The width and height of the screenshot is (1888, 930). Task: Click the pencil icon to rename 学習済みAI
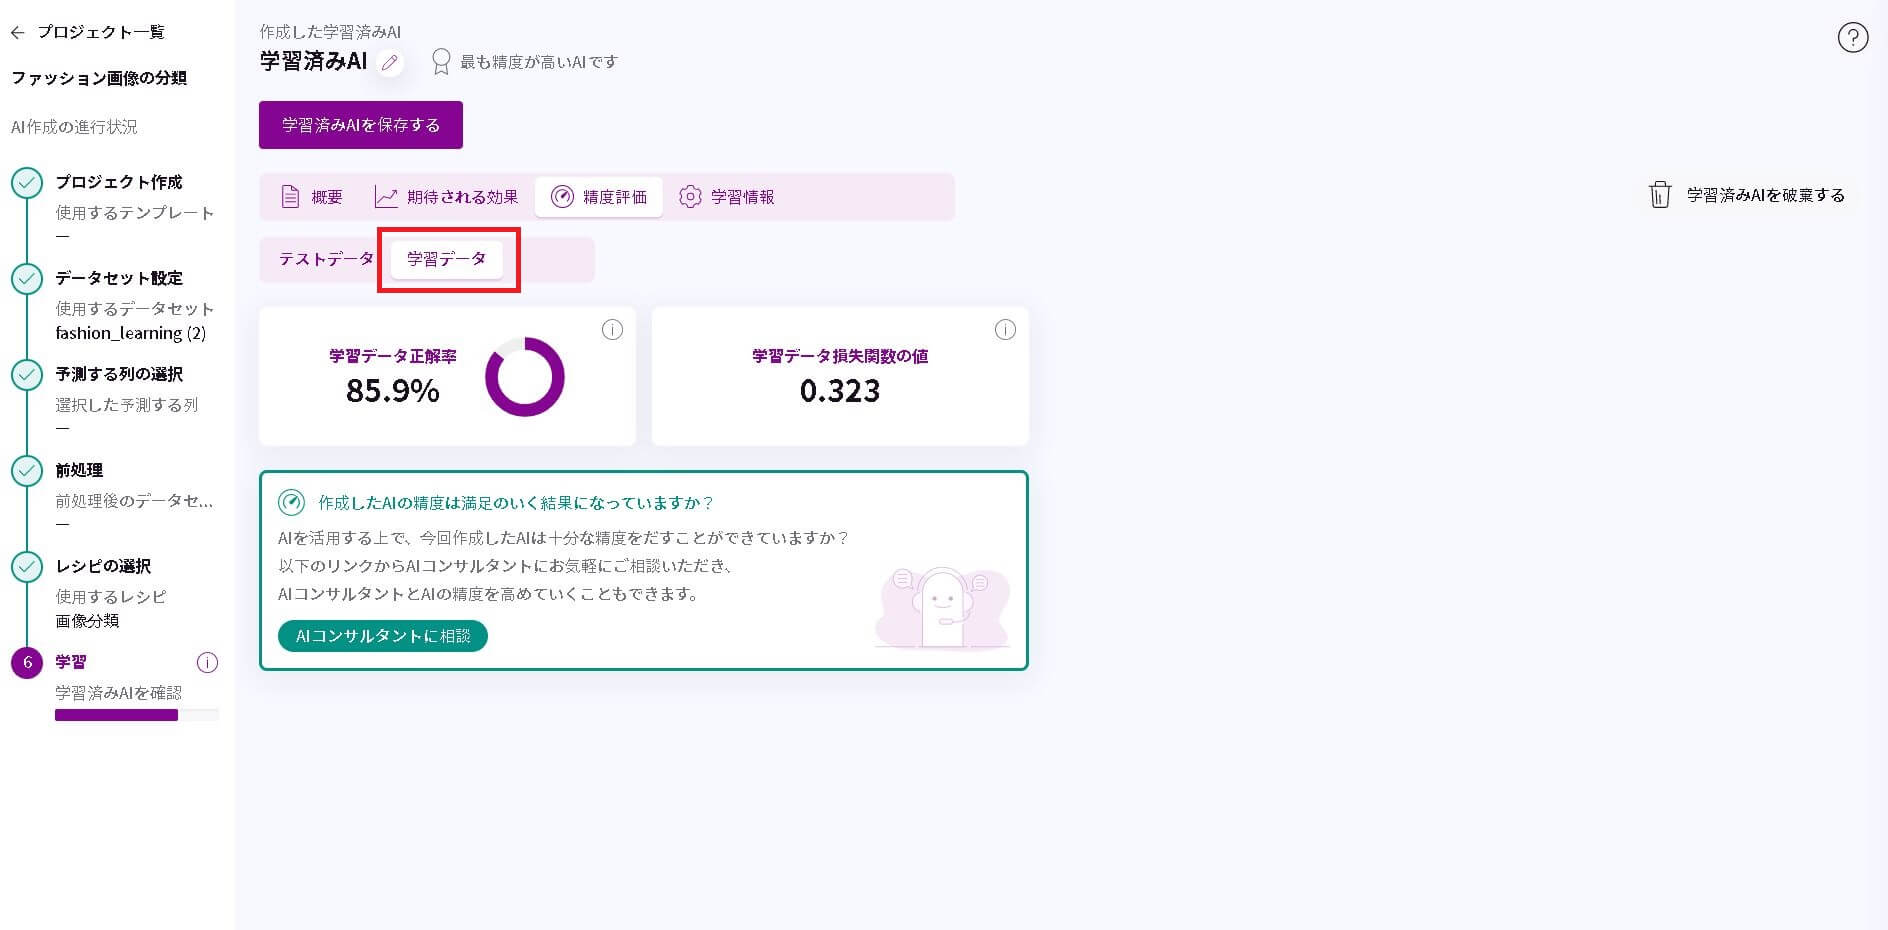pos(390,63)
